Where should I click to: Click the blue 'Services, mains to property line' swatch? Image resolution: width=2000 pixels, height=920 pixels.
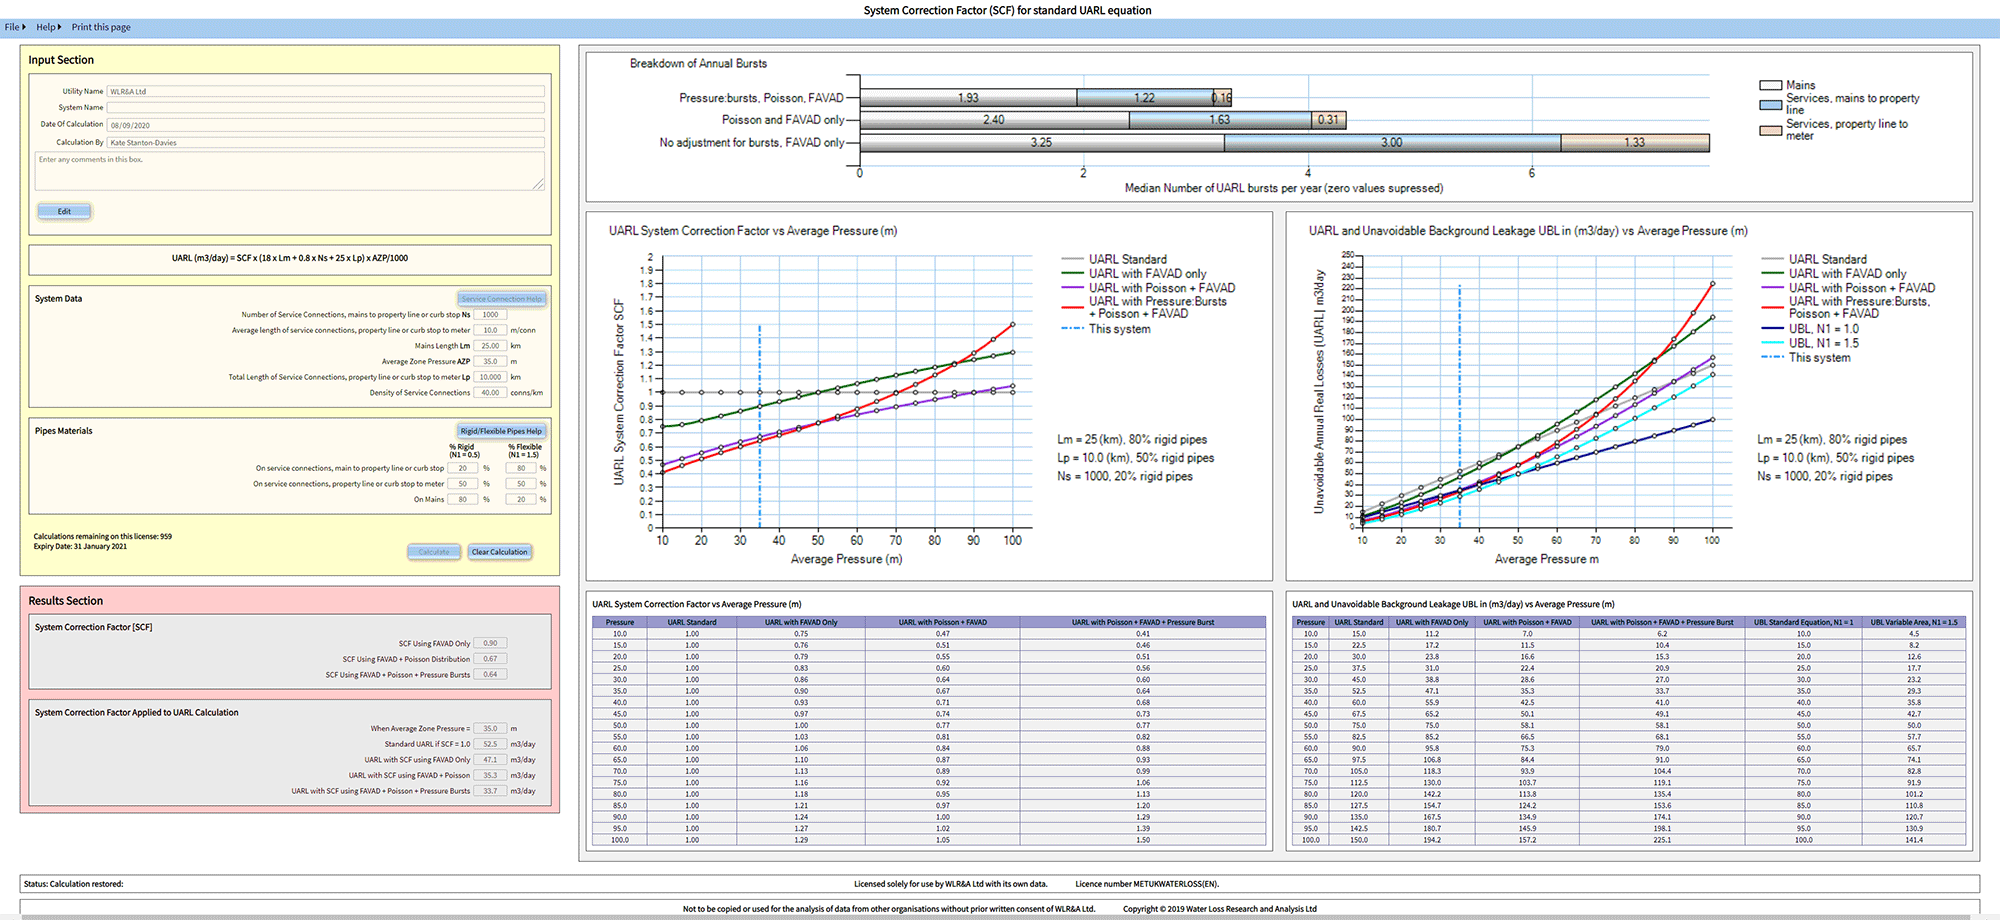pyautogui.click(x=1770, y=104)
